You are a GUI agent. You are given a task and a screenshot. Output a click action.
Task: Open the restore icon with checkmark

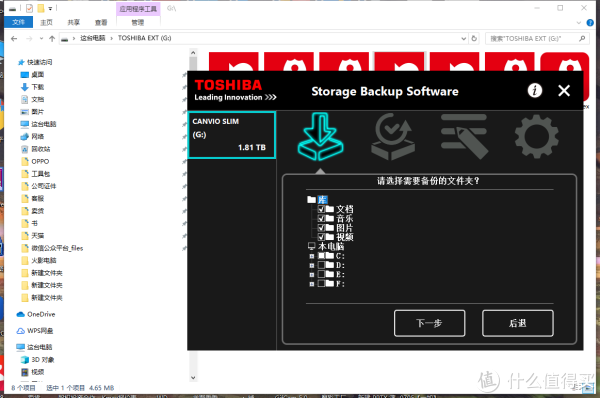point(393,137)
